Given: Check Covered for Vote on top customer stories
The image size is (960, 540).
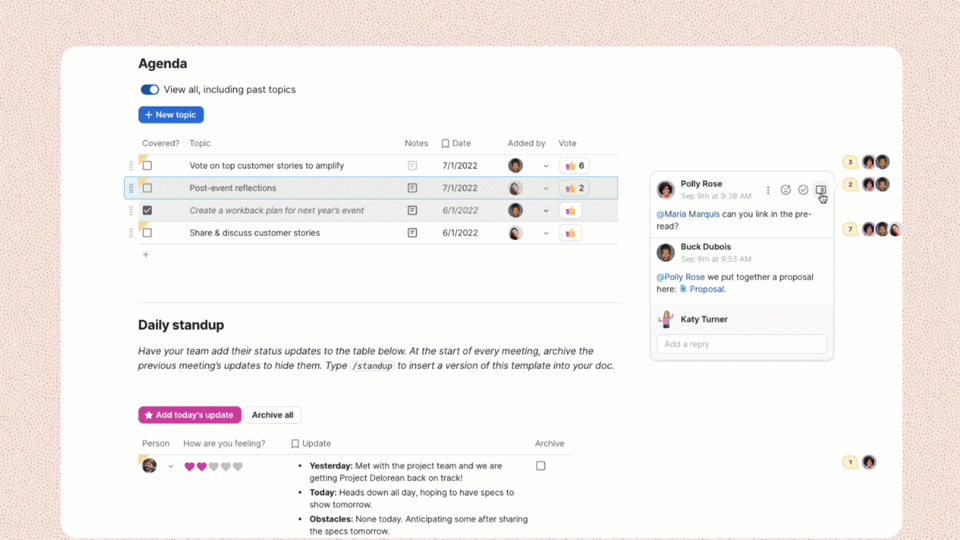Looking at the screenshot, I should tap(147, 166).
